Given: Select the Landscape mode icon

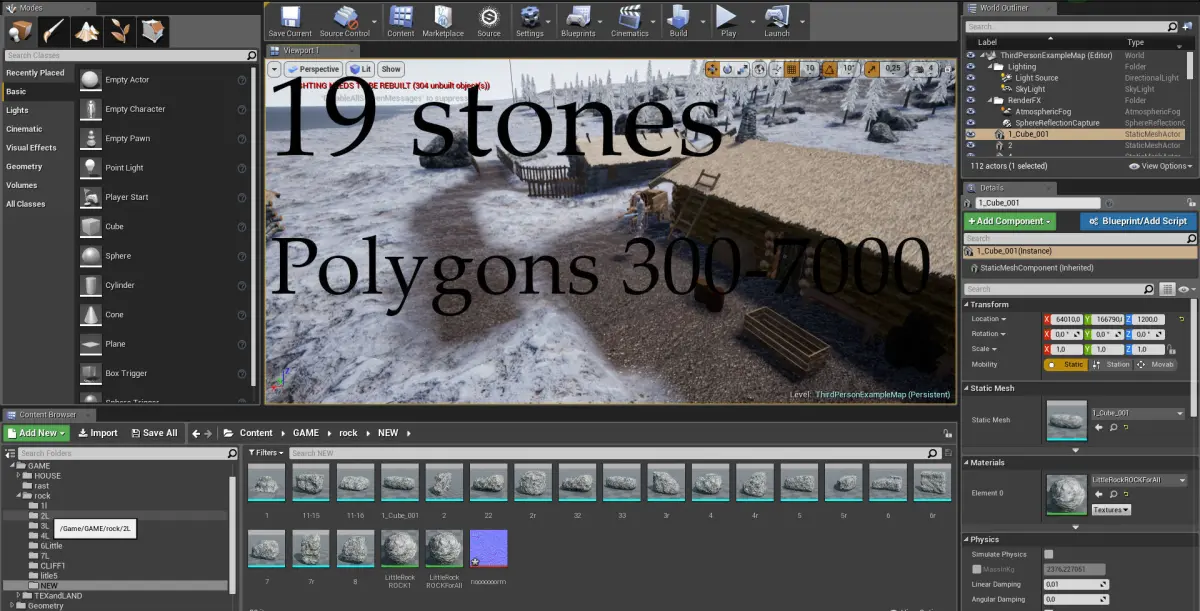Looking at the screenshot, I should coord(87,31).
